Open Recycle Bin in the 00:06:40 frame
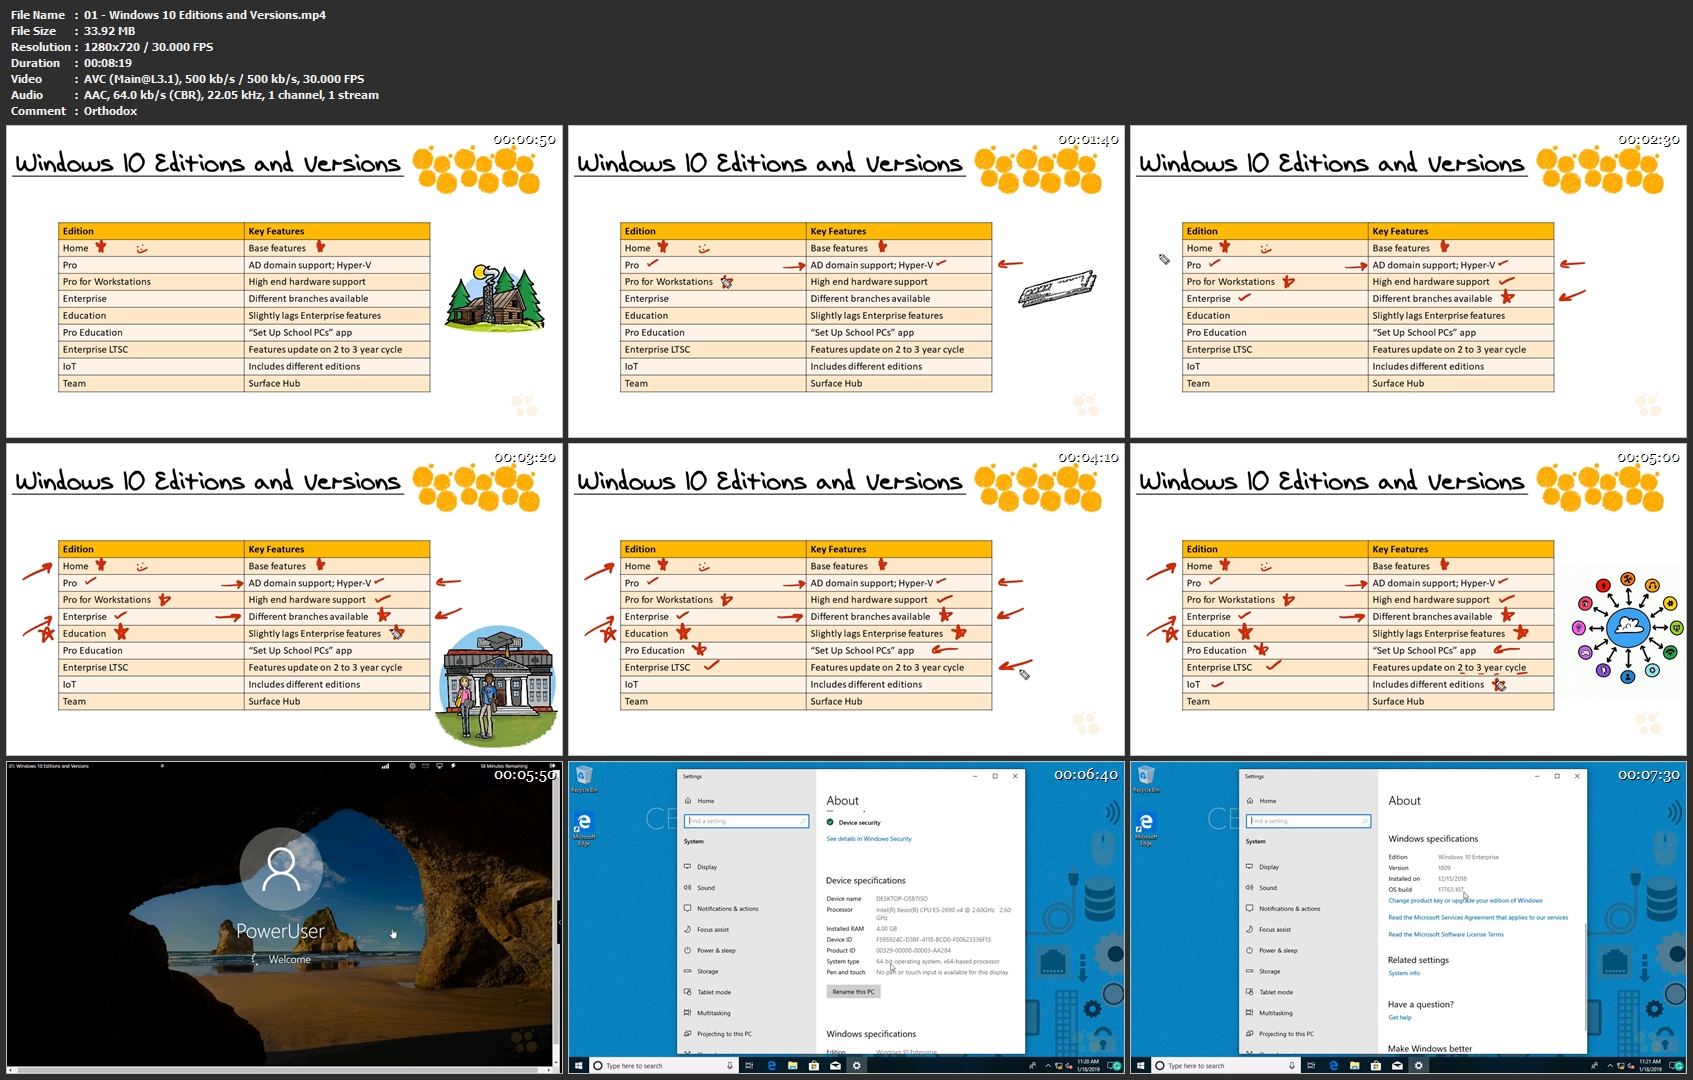Screen dimensions: 1693x1080 click(584, 778)
